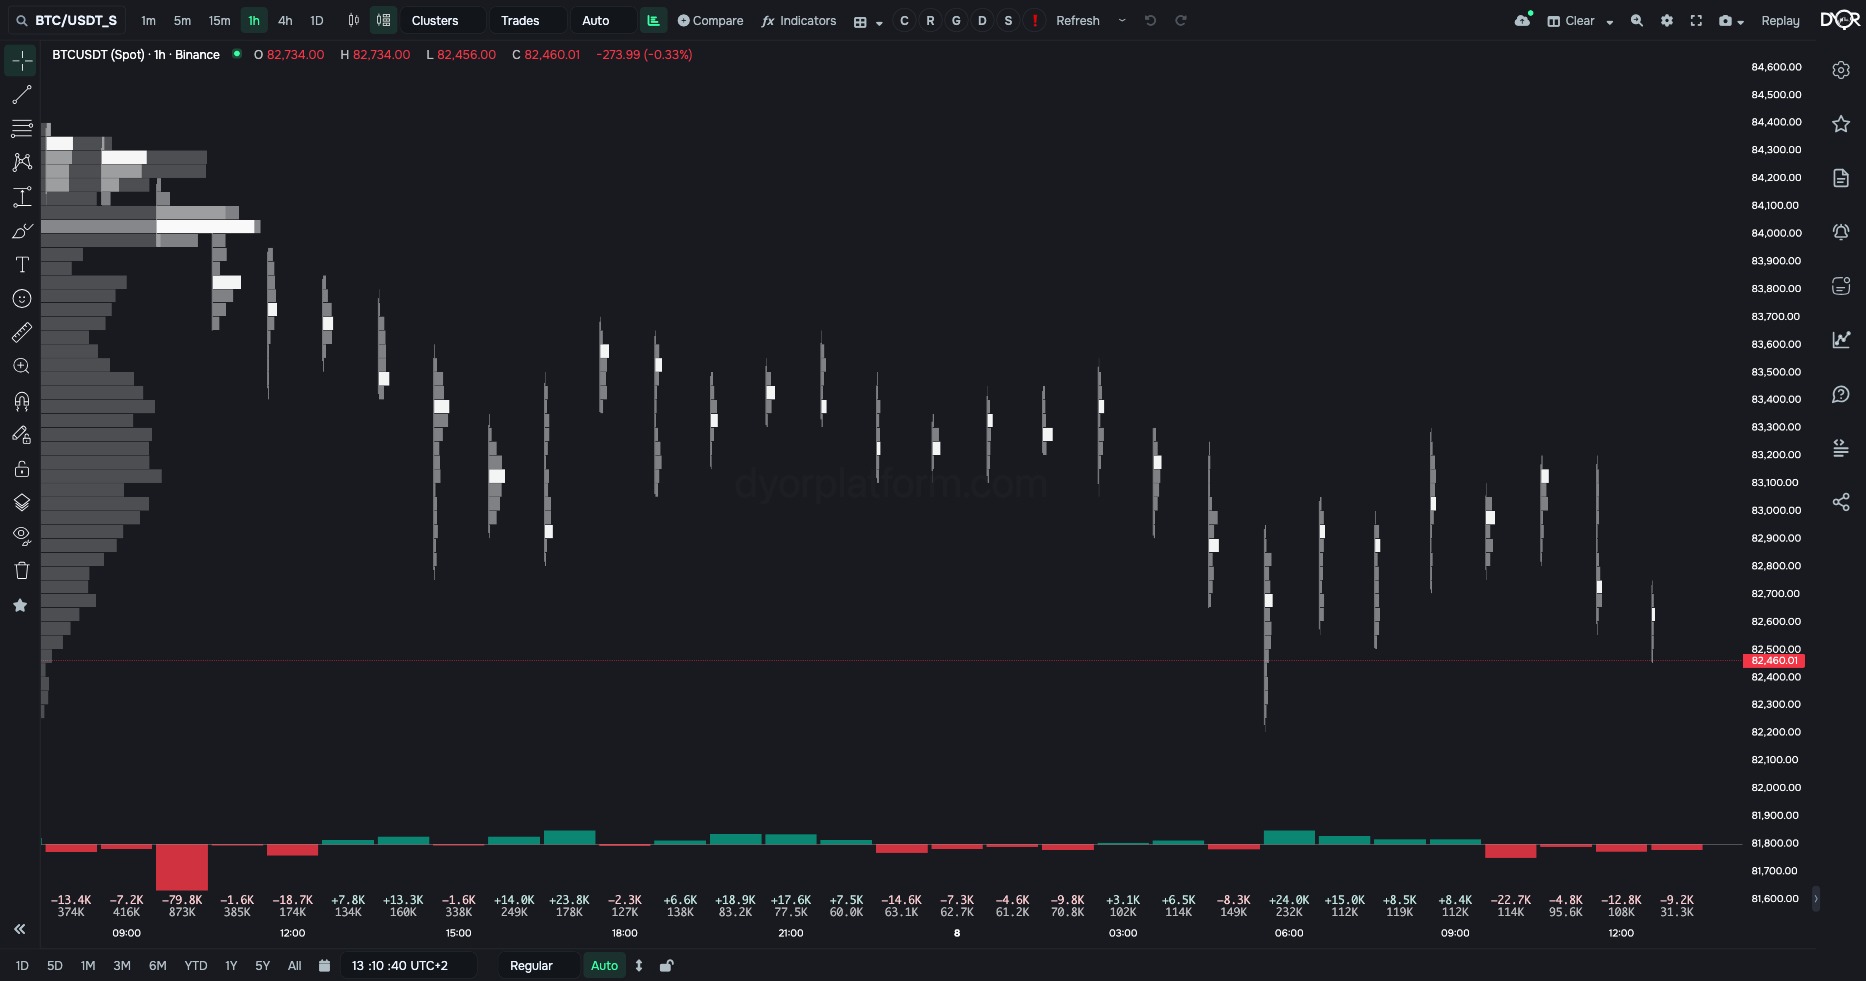Start Replay mode

[x=1780, y=21]
